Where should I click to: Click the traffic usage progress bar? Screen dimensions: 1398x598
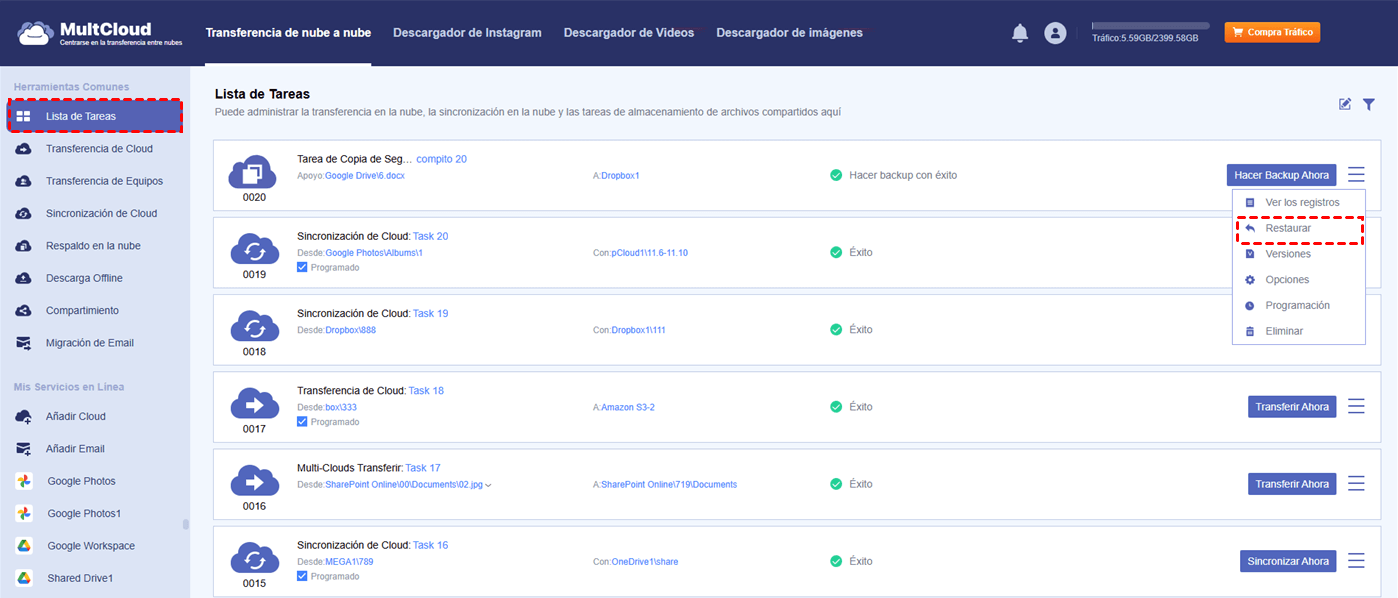point(1150,25)
